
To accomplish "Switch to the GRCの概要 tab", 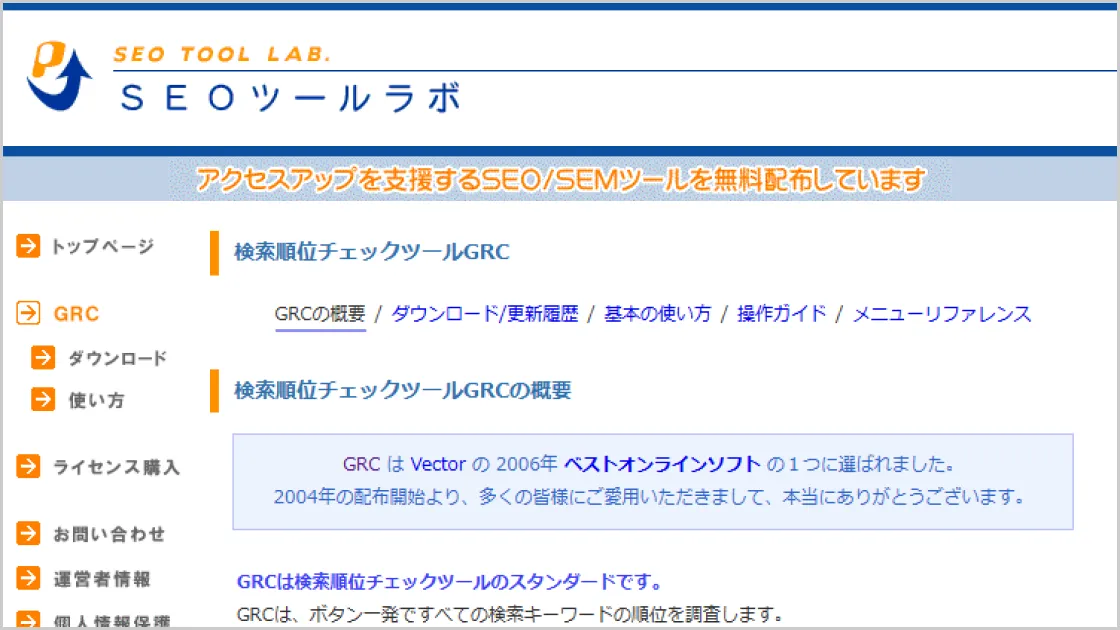I will tap(320, 314).
